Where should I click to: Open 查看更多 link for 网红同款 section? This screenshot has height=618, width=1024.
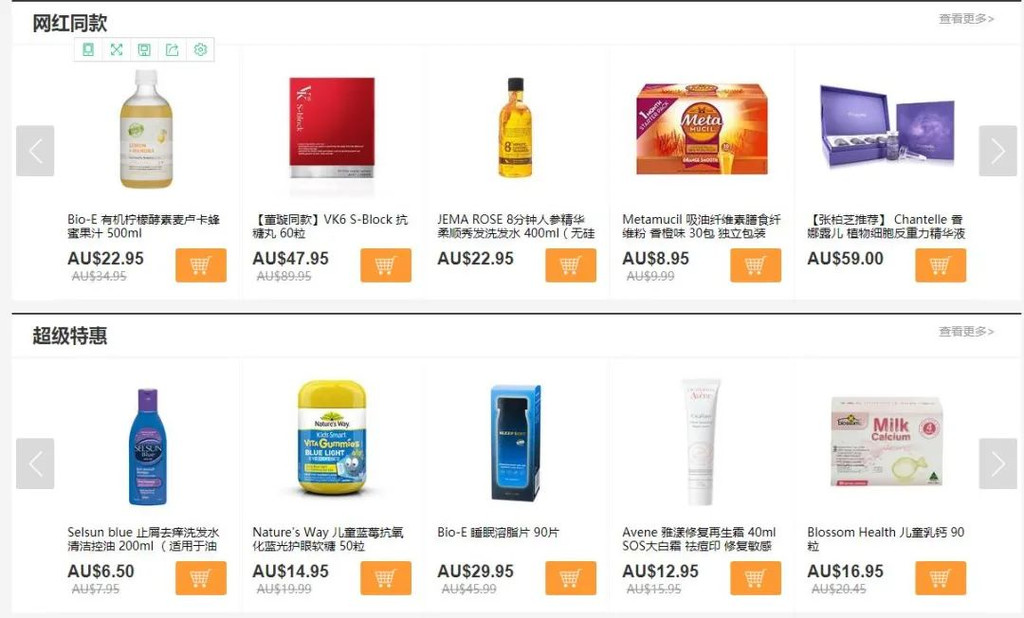[966, 19]
